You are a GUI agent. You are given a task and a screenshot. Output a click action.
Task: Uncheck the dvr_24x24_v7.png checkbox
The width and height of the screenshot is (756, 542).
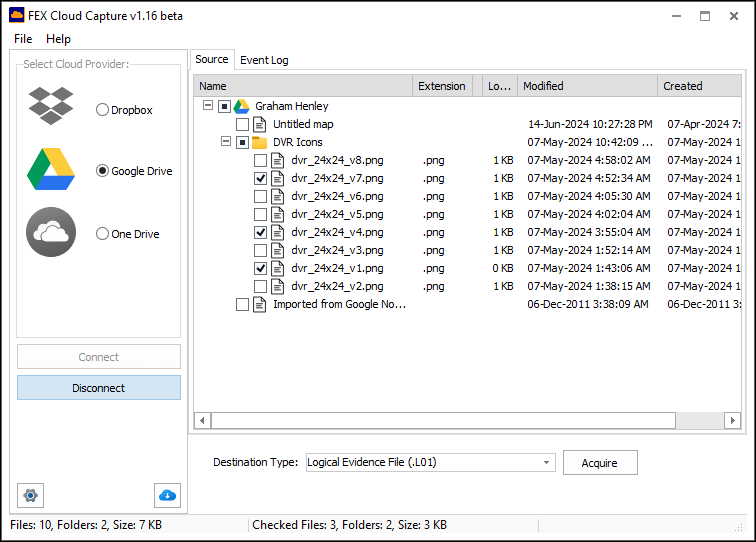click(261, 178)
